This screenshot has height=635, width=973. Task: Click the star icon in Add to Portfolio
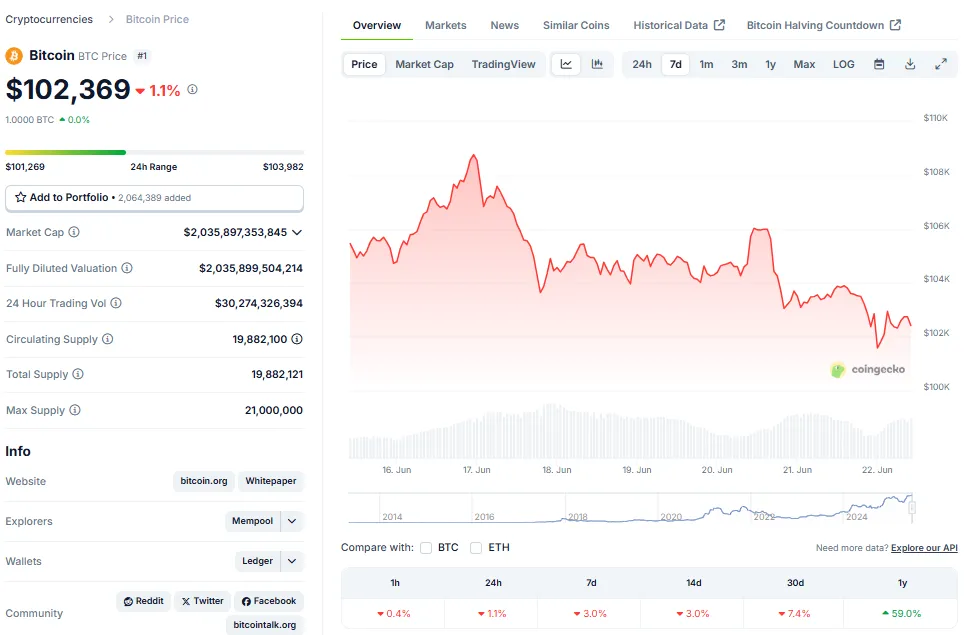(20, 197)
